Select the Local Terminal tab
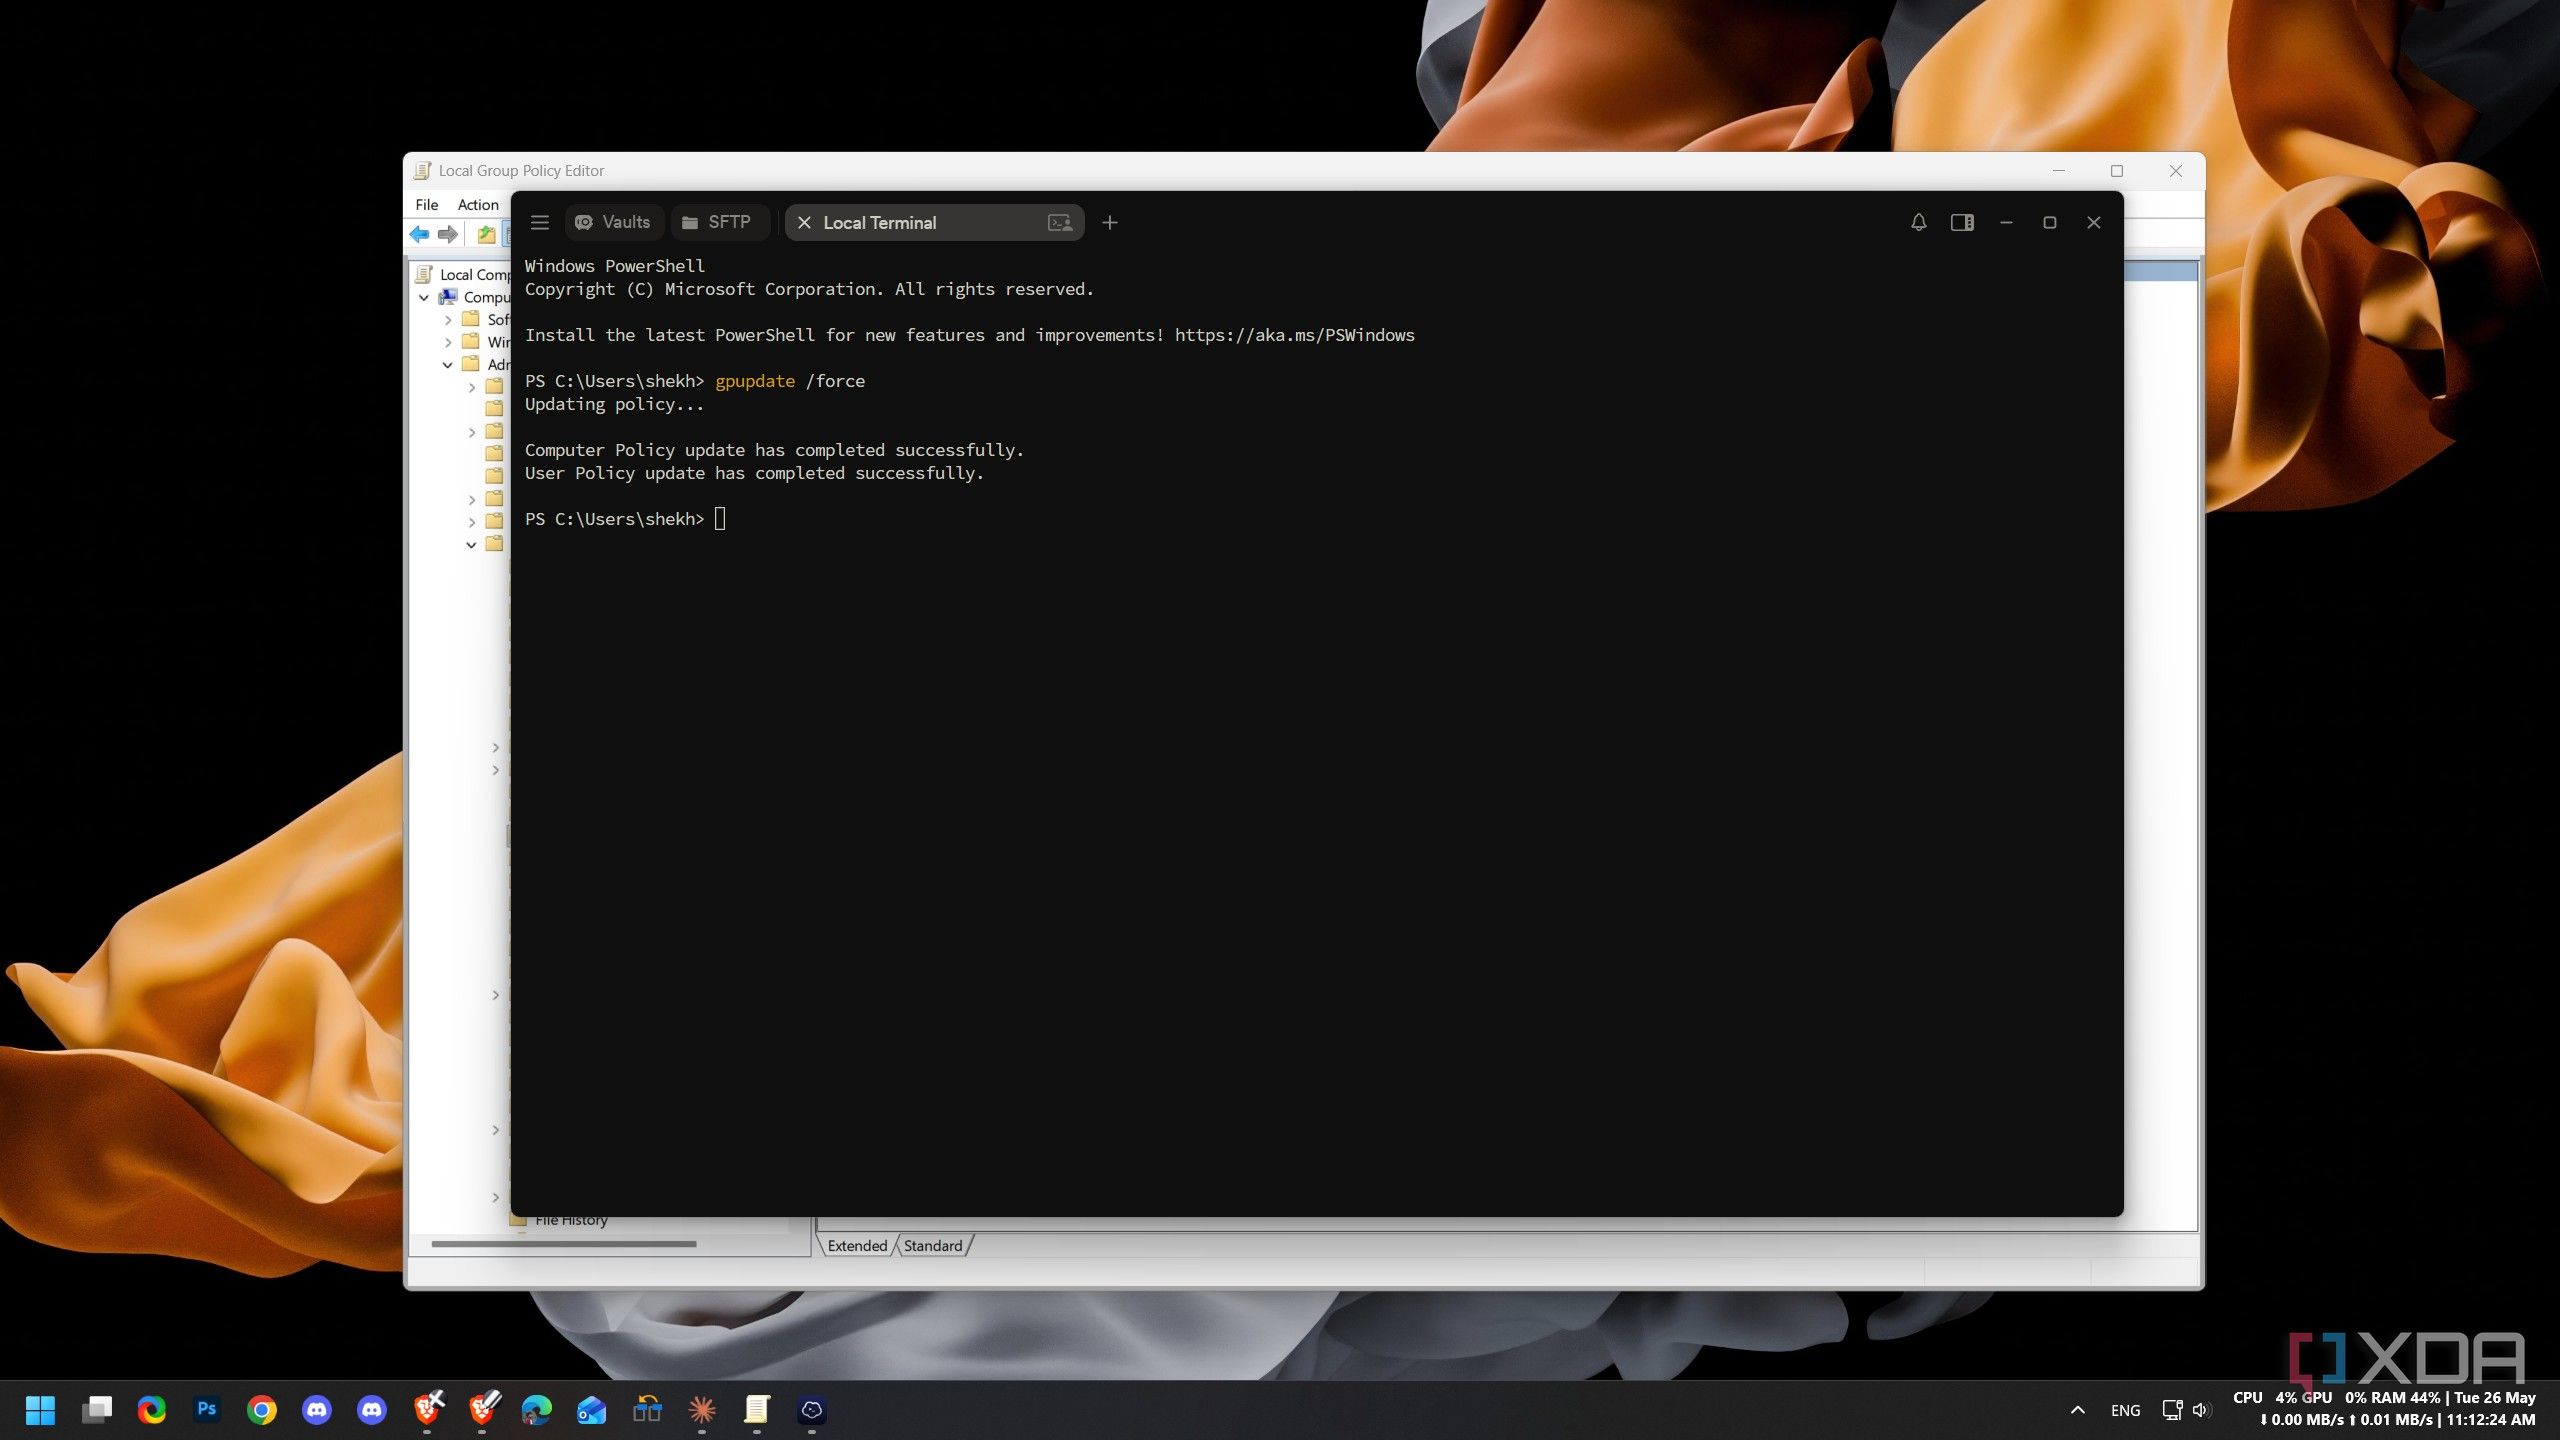 (x=934, y=222)
